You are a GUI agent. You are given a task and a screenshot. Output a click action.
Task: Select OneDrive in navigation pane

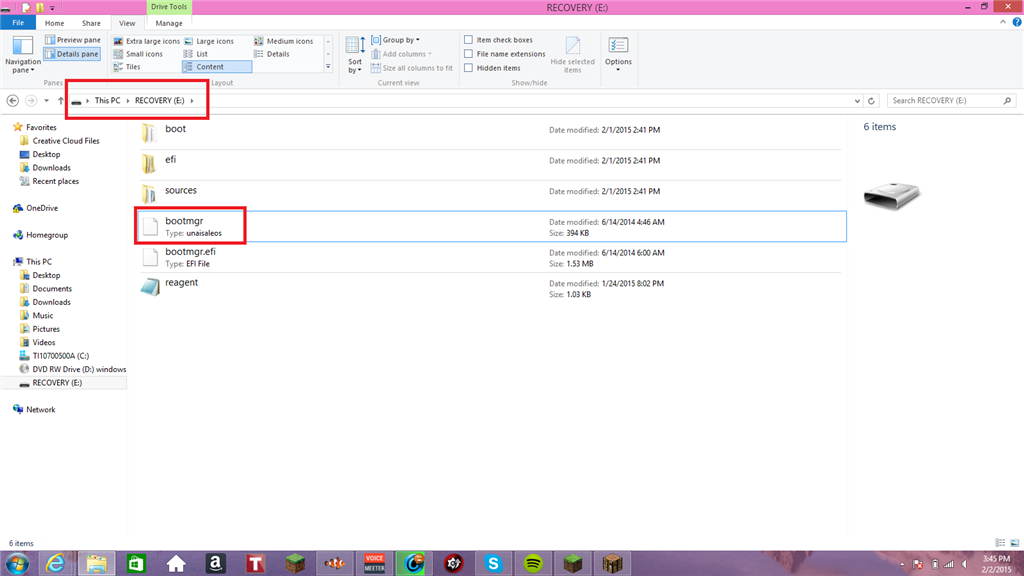[35, 208]
